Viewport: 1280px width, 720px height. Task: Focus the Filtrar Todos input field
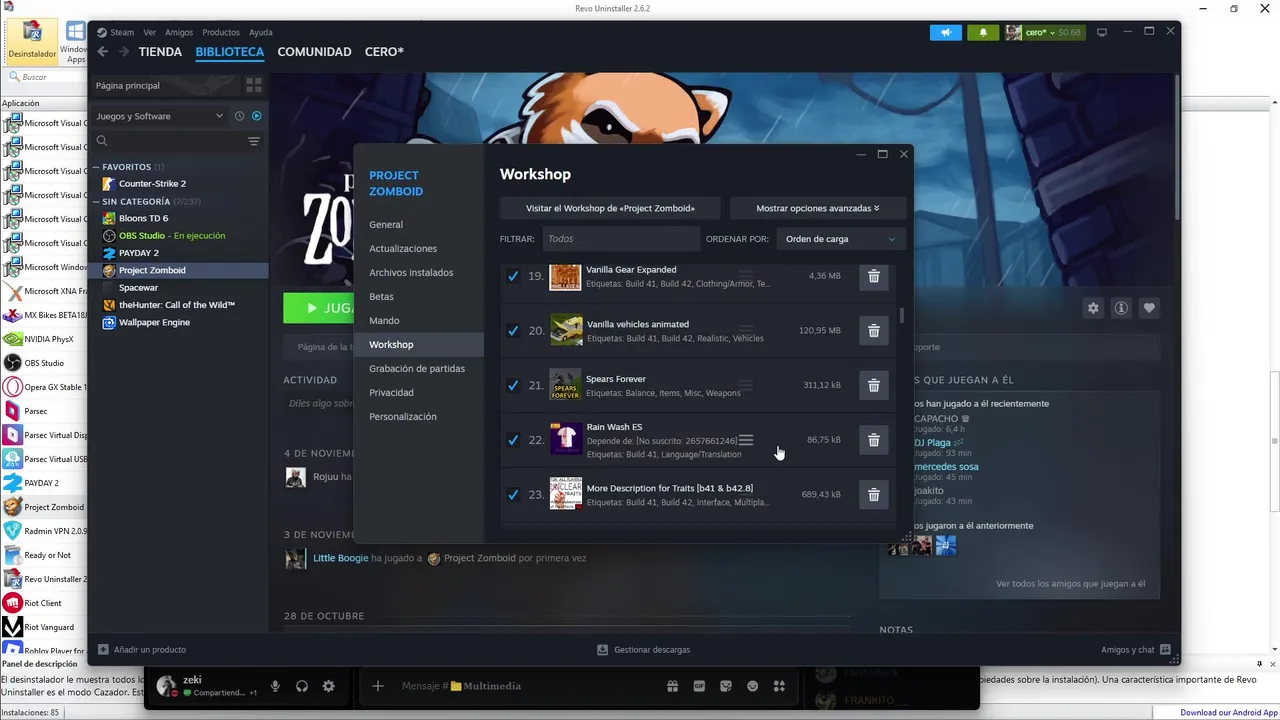621,239
